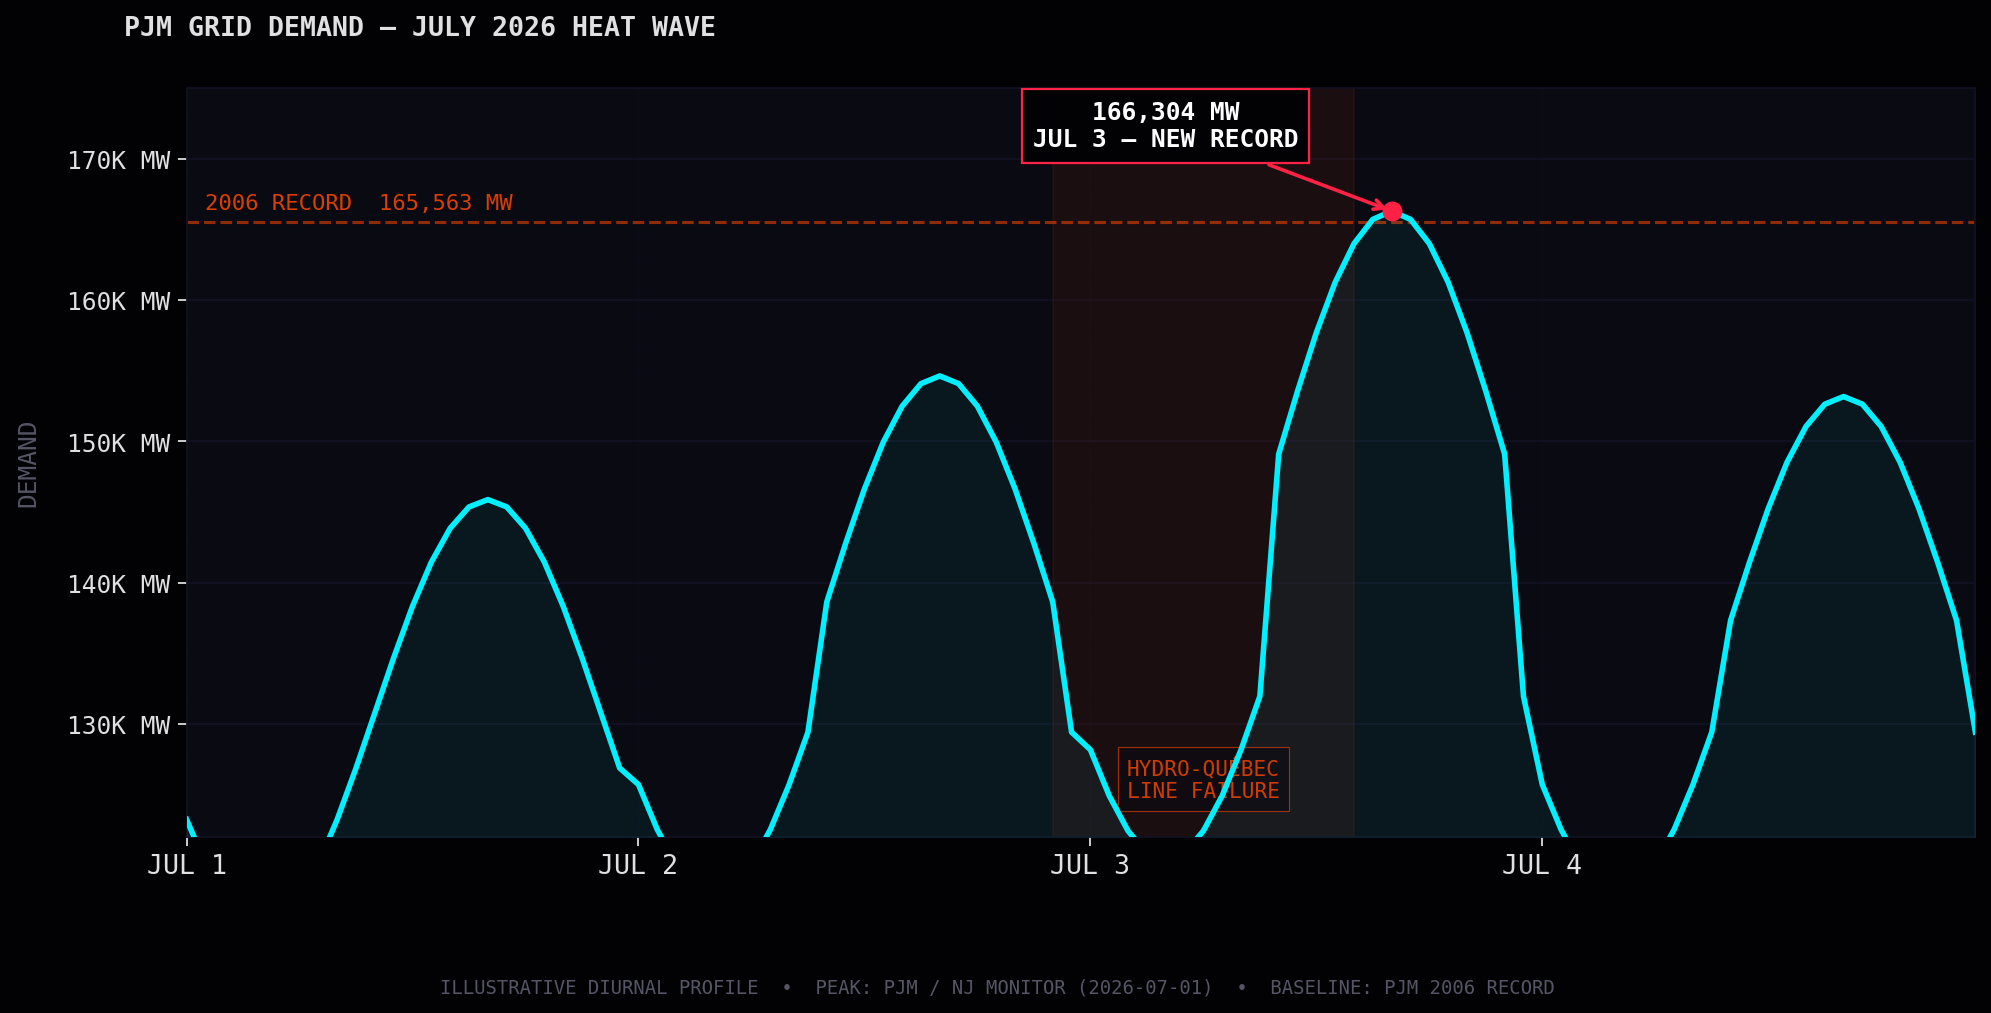This screenshot has height=1013, width=1991.
Task: Click the 170K MW axis tick label
Action: point(119,160)
